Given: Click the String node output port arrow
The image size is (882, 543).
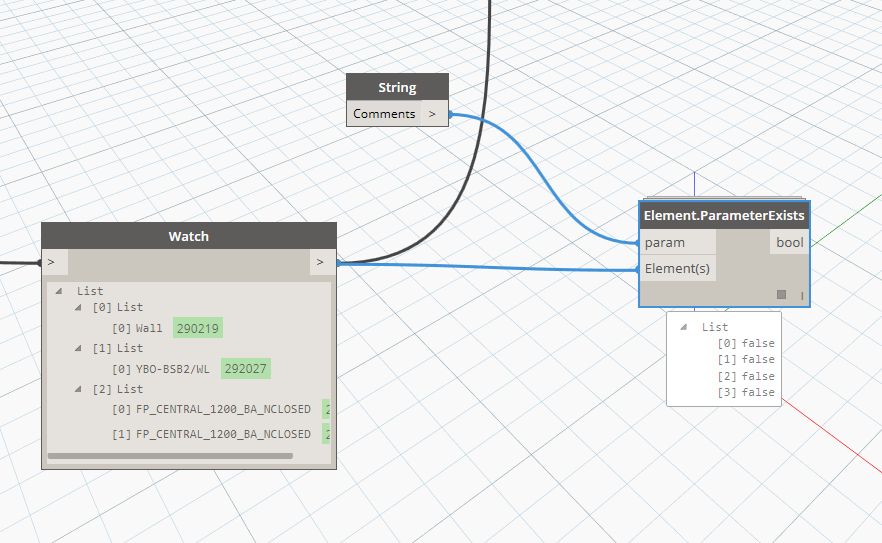Looking at the screenshot, I should coord(432,114).
